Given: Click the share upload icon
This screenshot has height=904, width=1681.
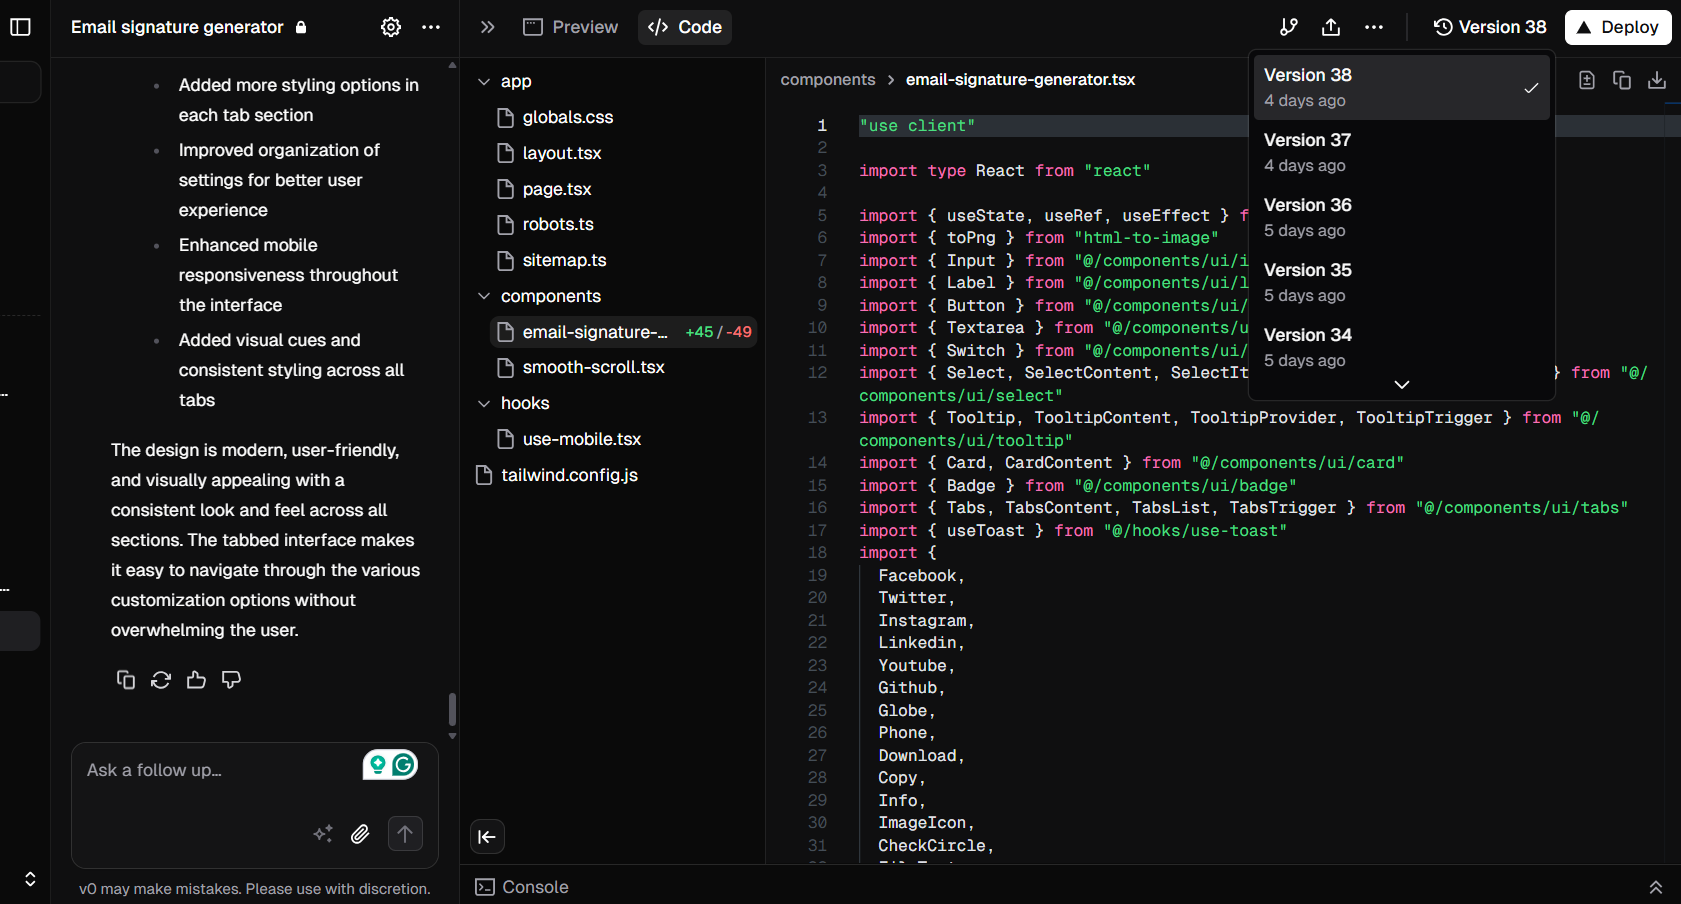Looking at the screenshot, I should tap(1331, 27).
